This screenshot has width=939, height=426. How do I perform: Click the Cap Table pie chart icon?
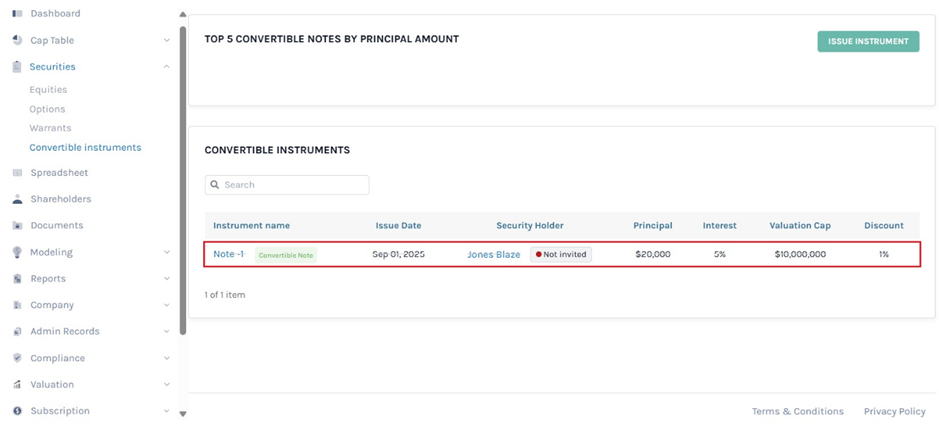point(17,41)
